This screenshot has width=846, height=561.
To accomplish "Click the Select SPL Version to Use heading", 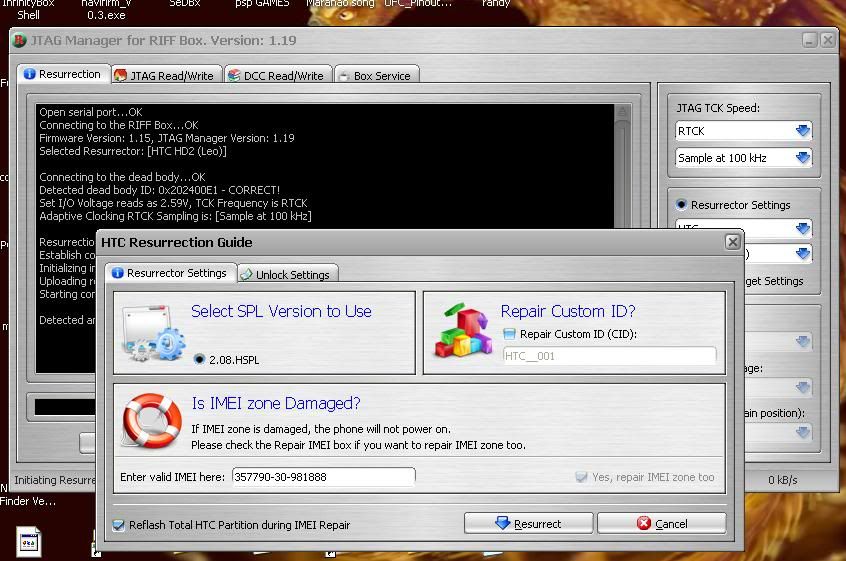I will pyautogui.click(x=281, y=311).
